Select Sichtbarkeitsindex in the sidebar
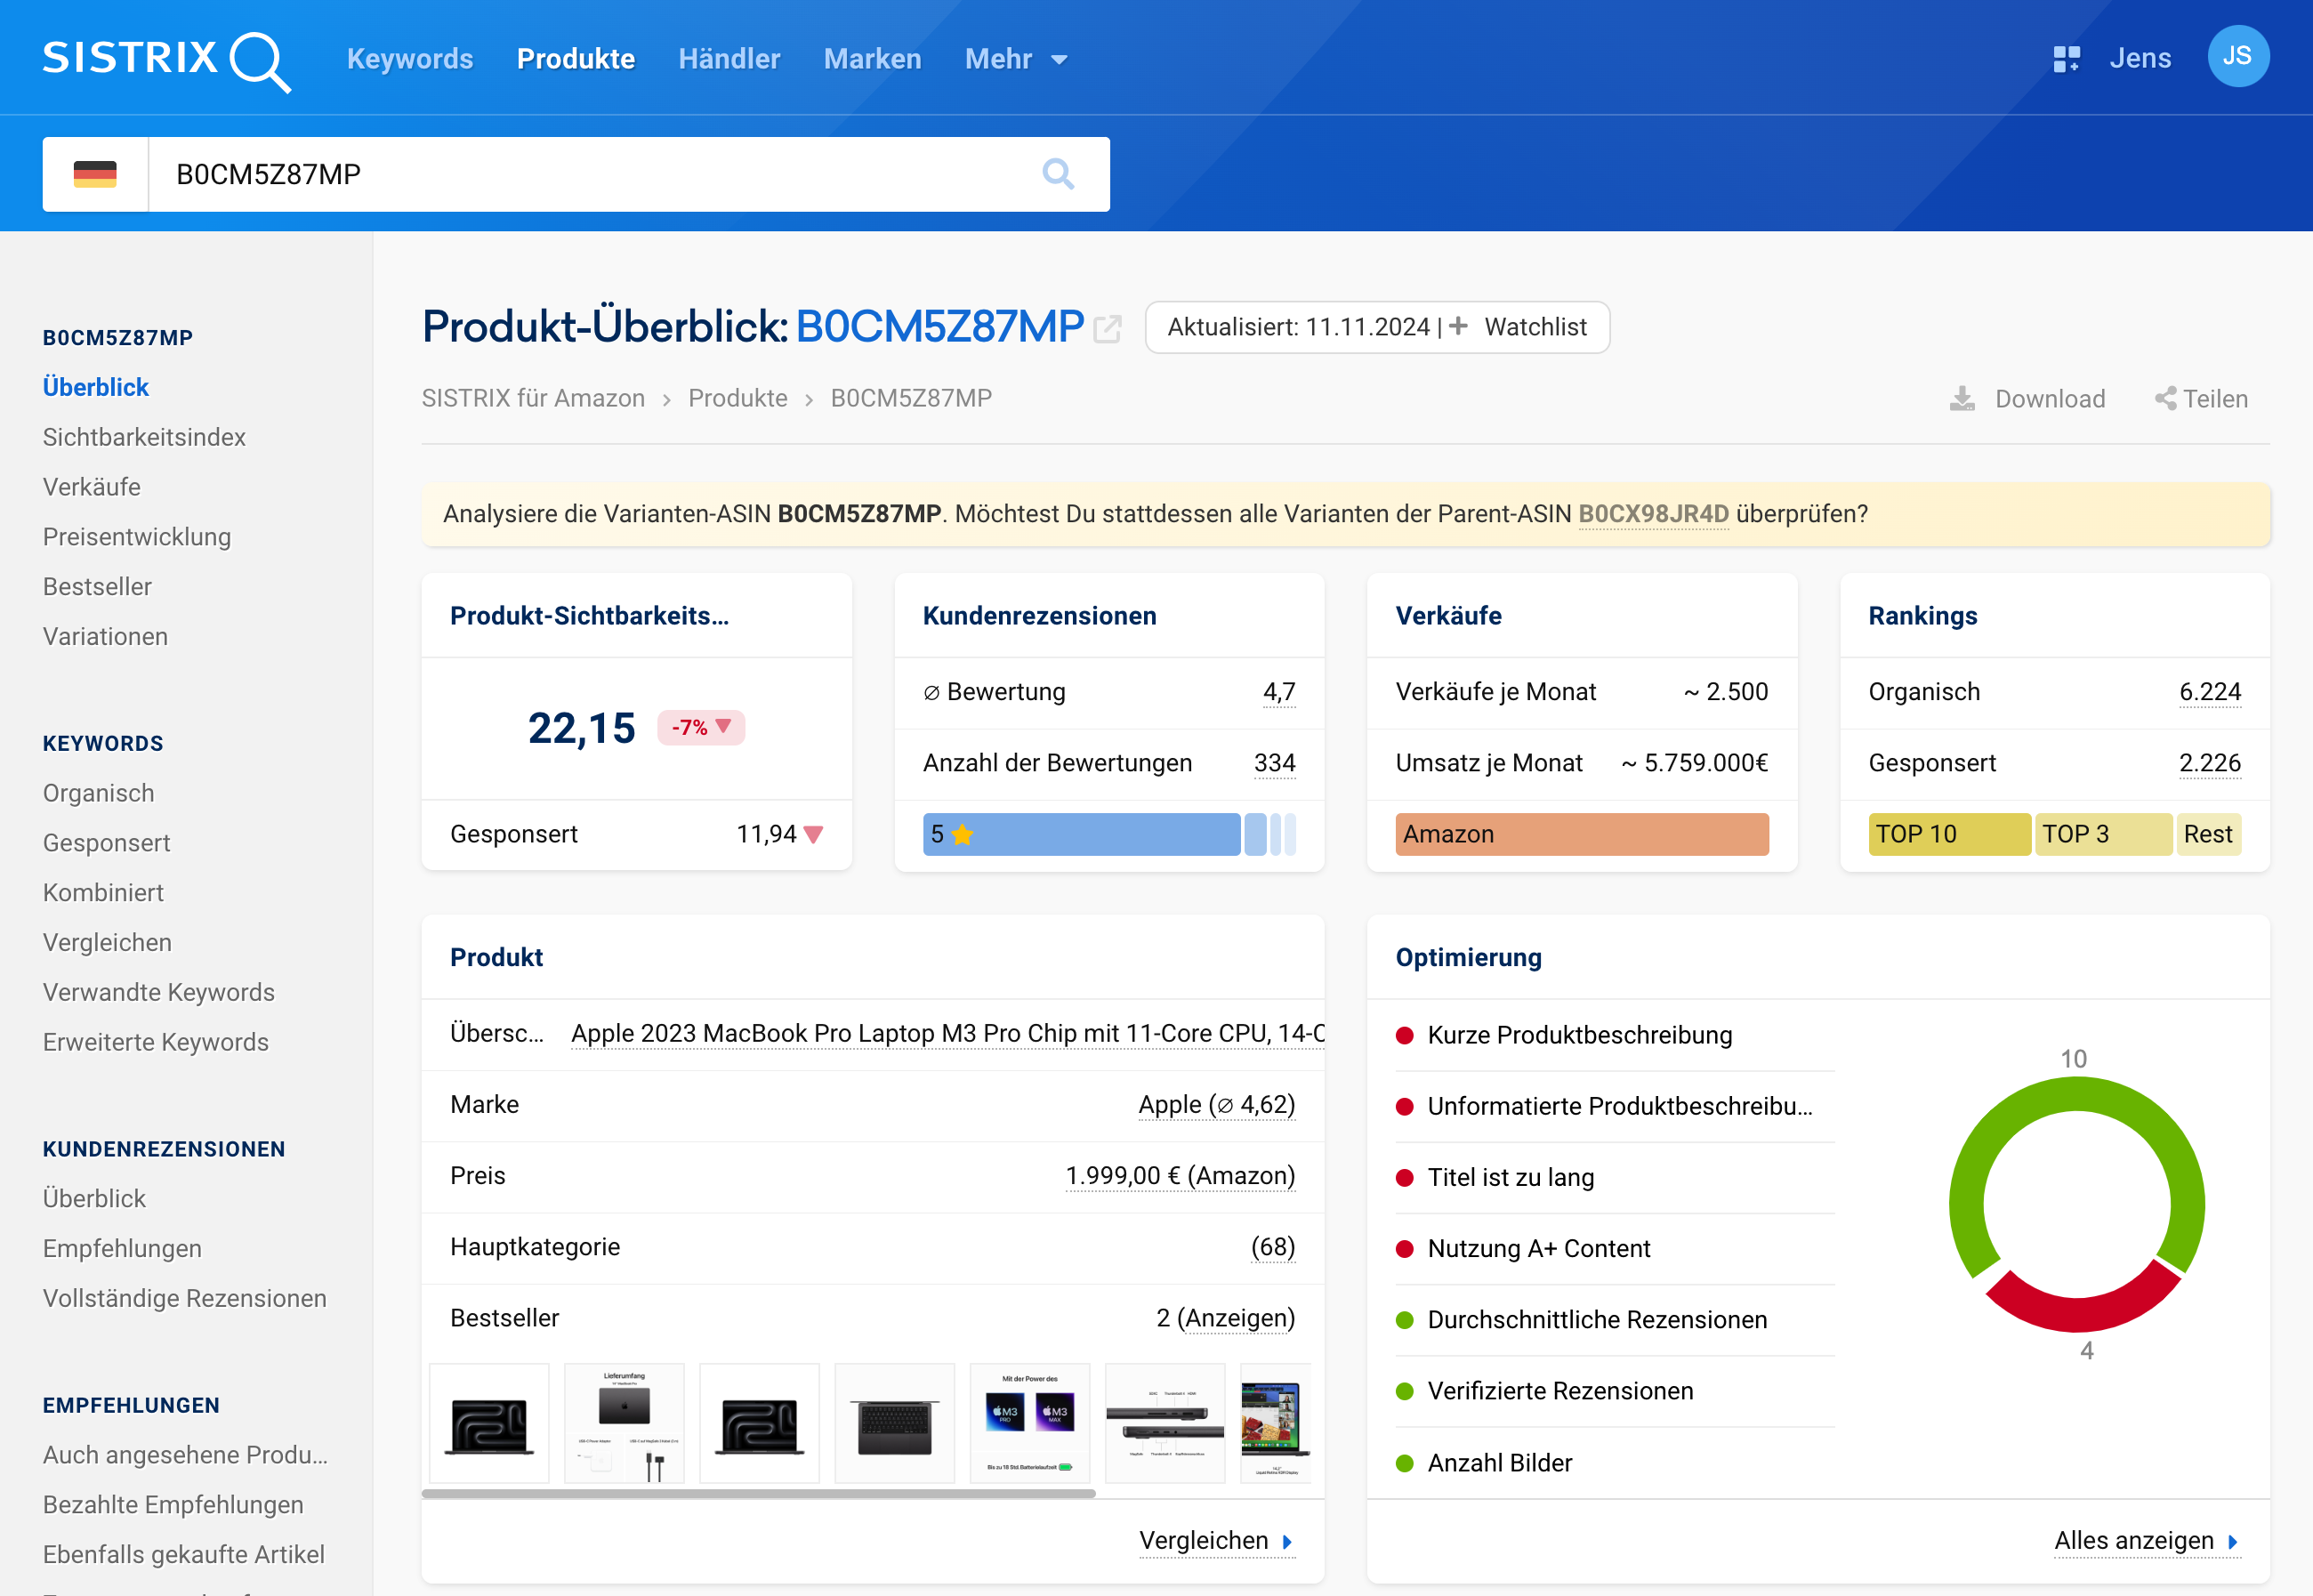 [144, 437]
